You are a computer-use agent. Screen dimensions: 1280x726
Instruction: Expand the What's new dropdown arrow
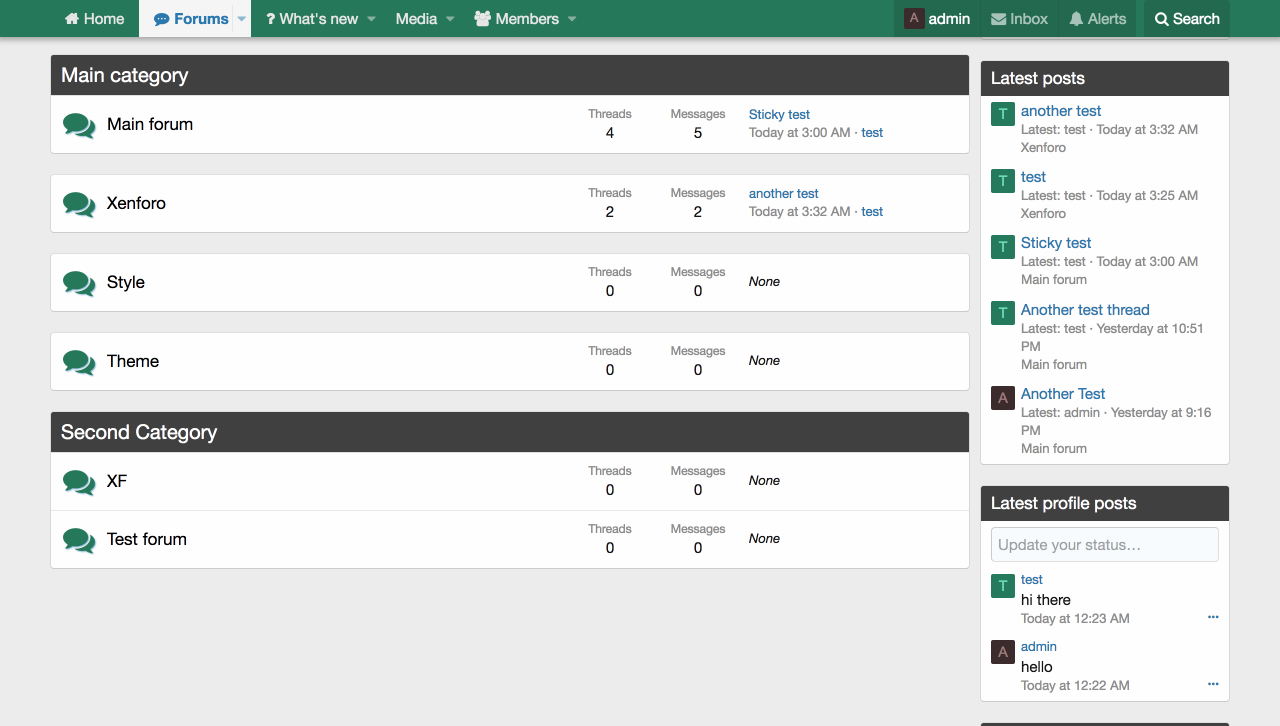click(x=371, y=19)
